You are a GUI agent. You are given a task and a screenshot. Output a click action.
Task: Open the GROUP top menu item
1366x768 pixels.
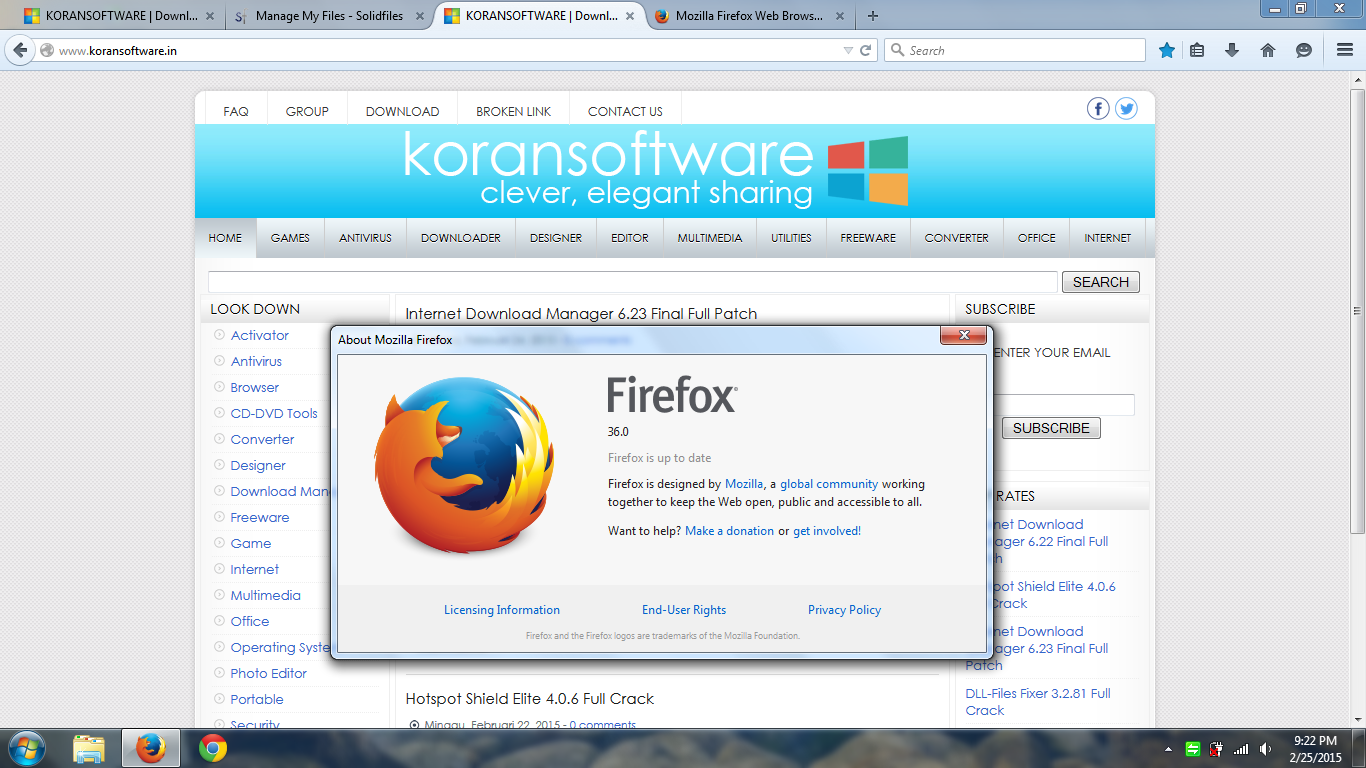tap(307, 111)
